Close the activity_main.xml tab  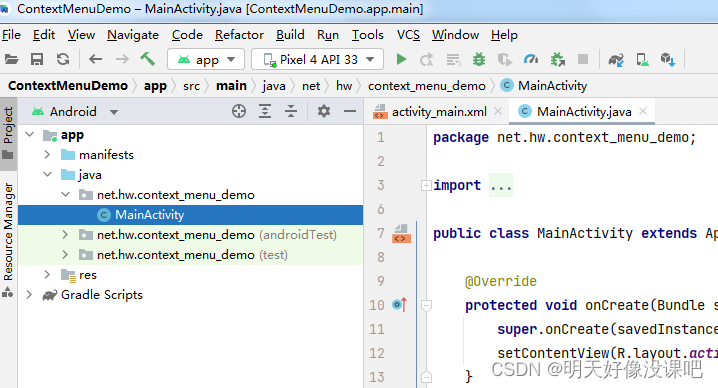tap(498, 111)
